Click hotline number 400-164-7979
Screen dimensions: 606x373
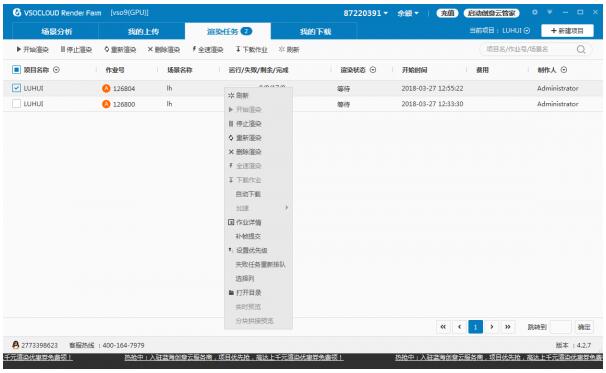point(123,345)
